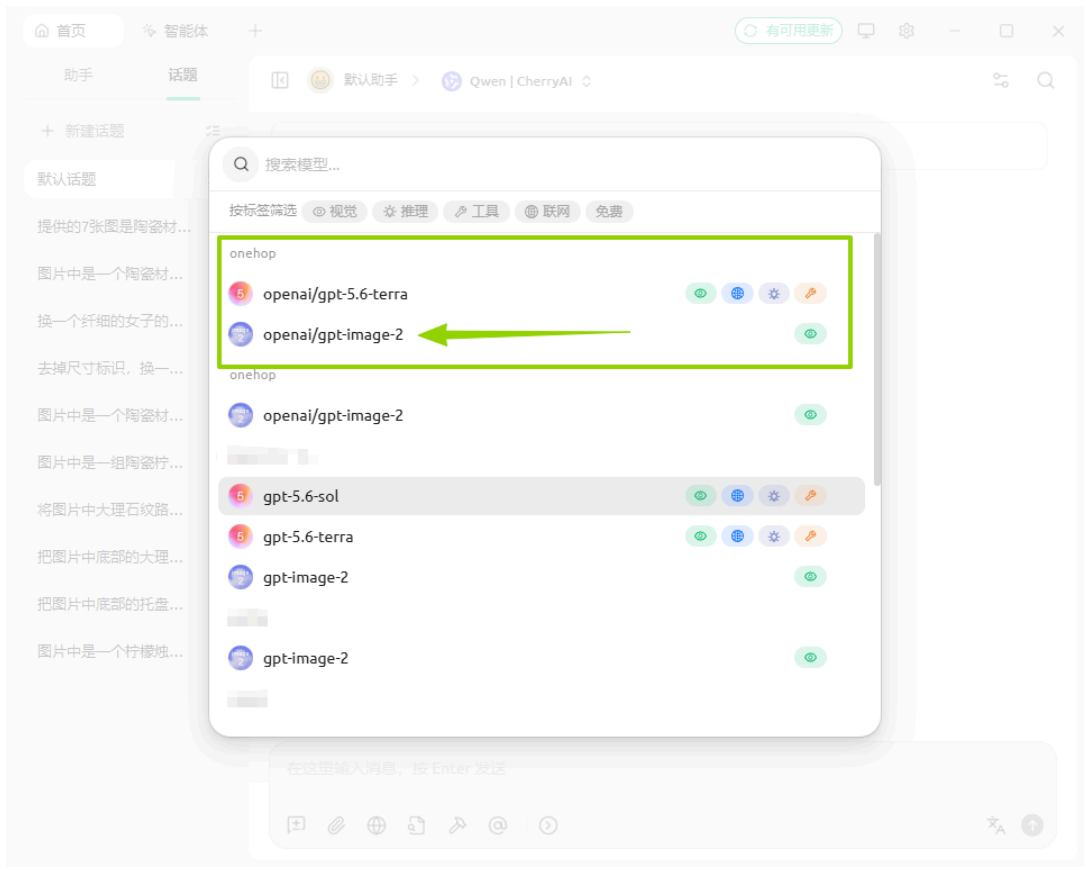
Task: Open topic 图片中是一个柠檬烛…
Action: 111,651
